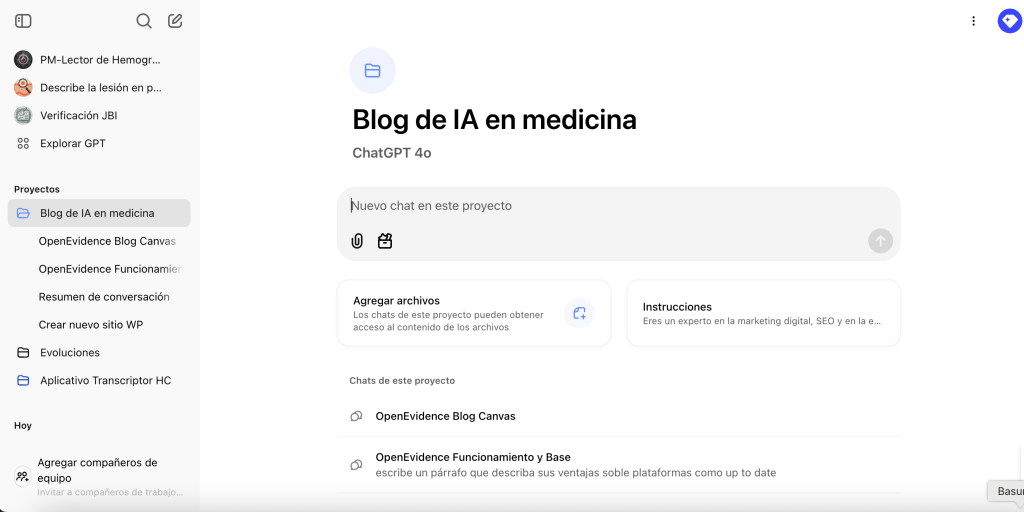Open Crear nuevo sitio WP in sidebar
This screenshot has height=512, width=1024.
90,325
